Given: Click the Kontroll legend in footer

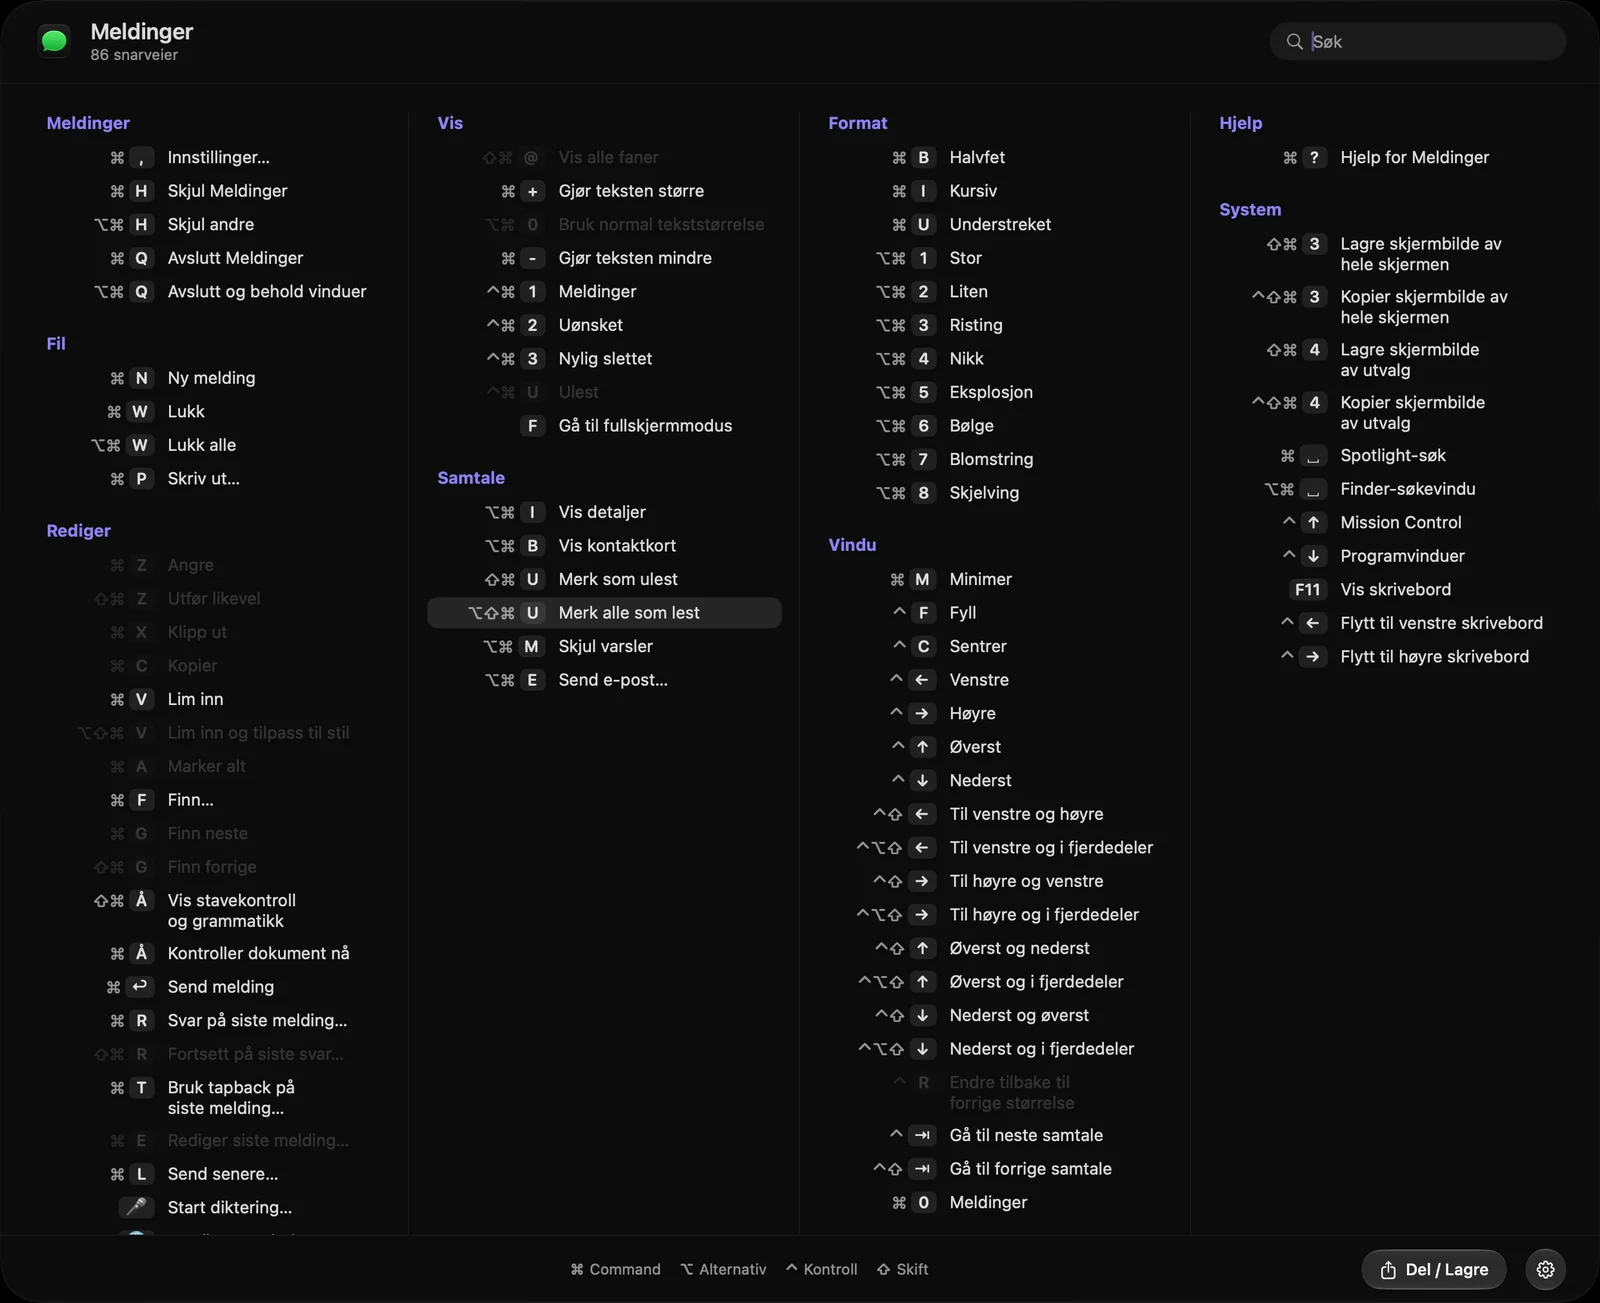Looking at the screenshot, I should (x=822, y=1269).
